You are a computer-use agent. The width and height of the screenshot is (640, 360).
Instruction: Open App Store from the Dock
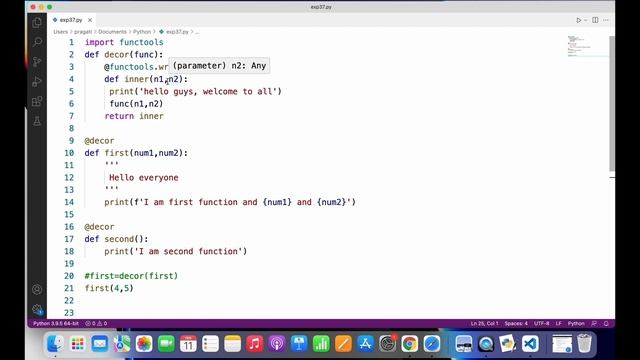pyautogui.click(x=365, y=343)
